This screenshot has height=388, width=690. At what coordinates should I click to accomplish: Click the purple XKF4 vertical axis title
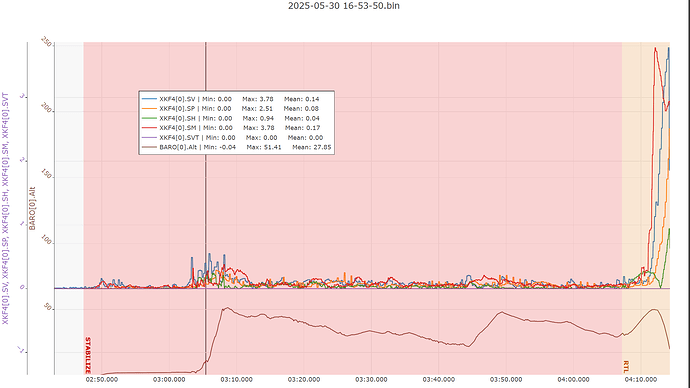tap(5, 209)
